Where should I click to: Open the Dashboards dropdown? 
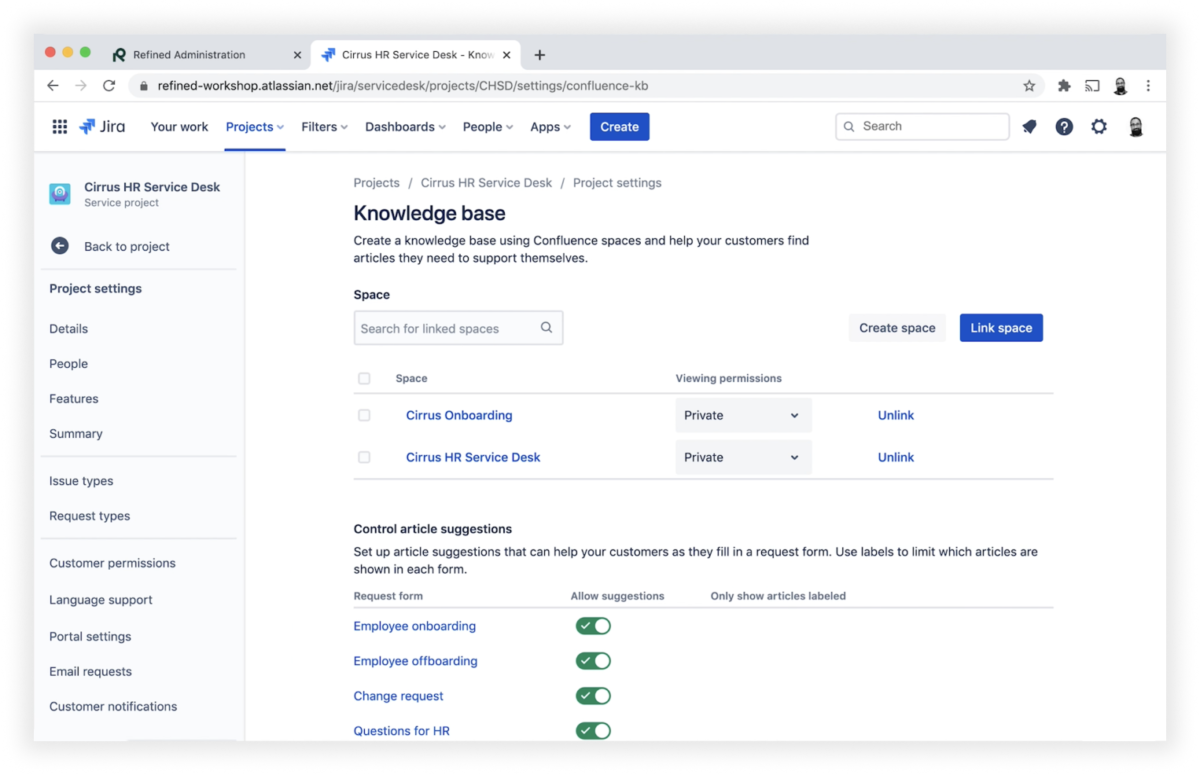point(404,126)
